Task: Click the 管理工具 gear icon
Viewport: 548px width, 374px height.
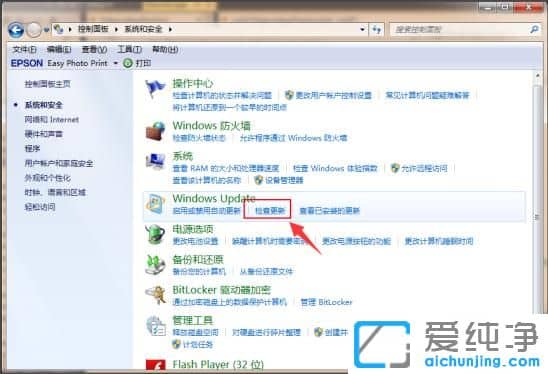Action: point(155,326)
